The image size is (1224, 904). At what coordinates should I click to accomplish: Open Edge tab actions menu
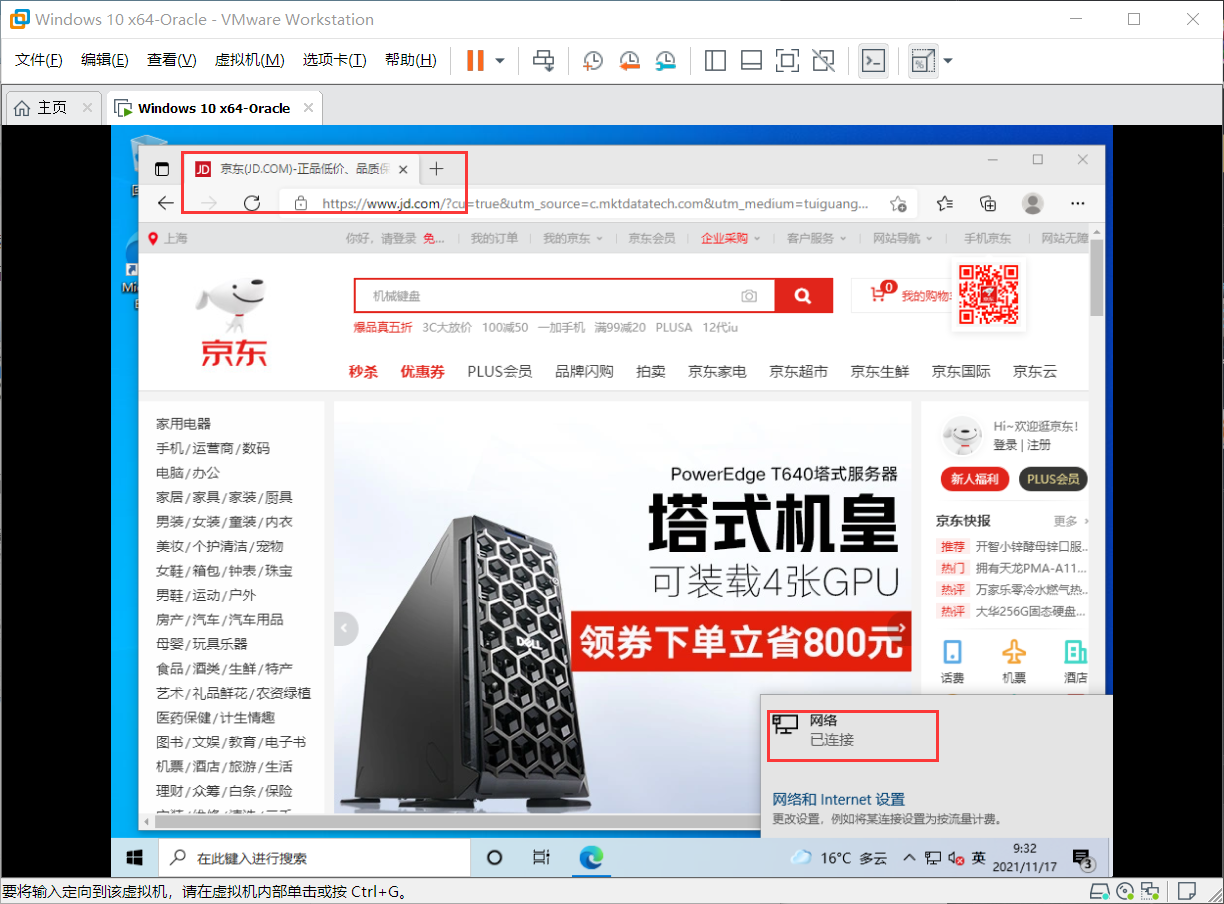[x=162, y=169]
